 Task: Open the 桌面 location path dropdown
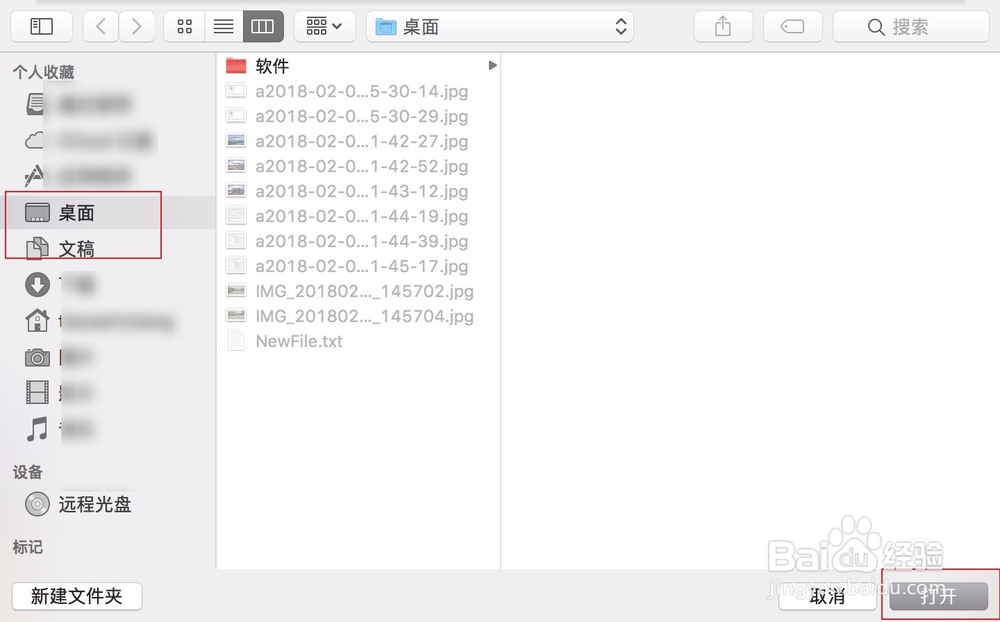point(499,26)
